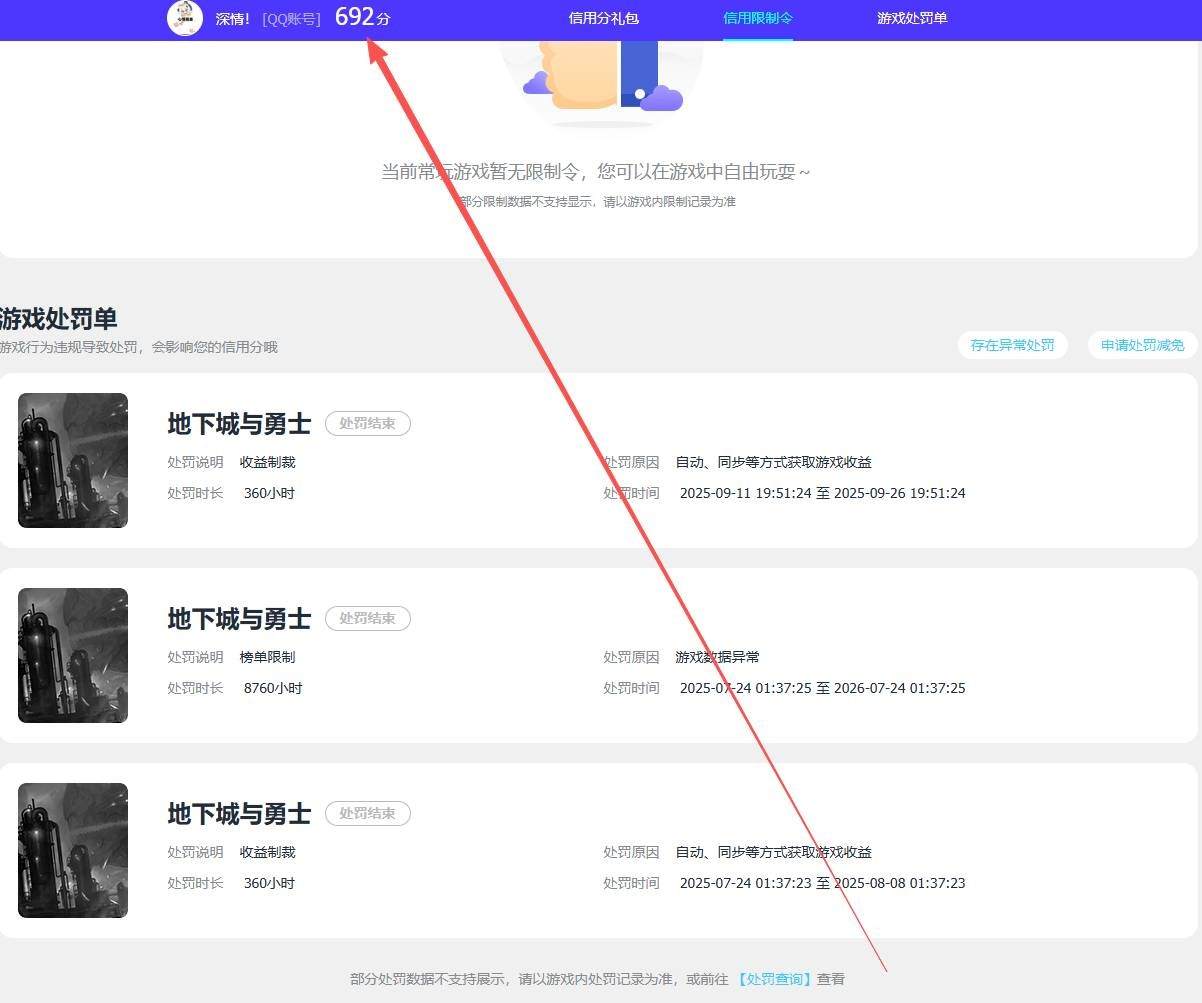Click game thumbnail of 2025-07-24 01:37:23 penalty
1202x1003 pixels.
tap(73, 850)
